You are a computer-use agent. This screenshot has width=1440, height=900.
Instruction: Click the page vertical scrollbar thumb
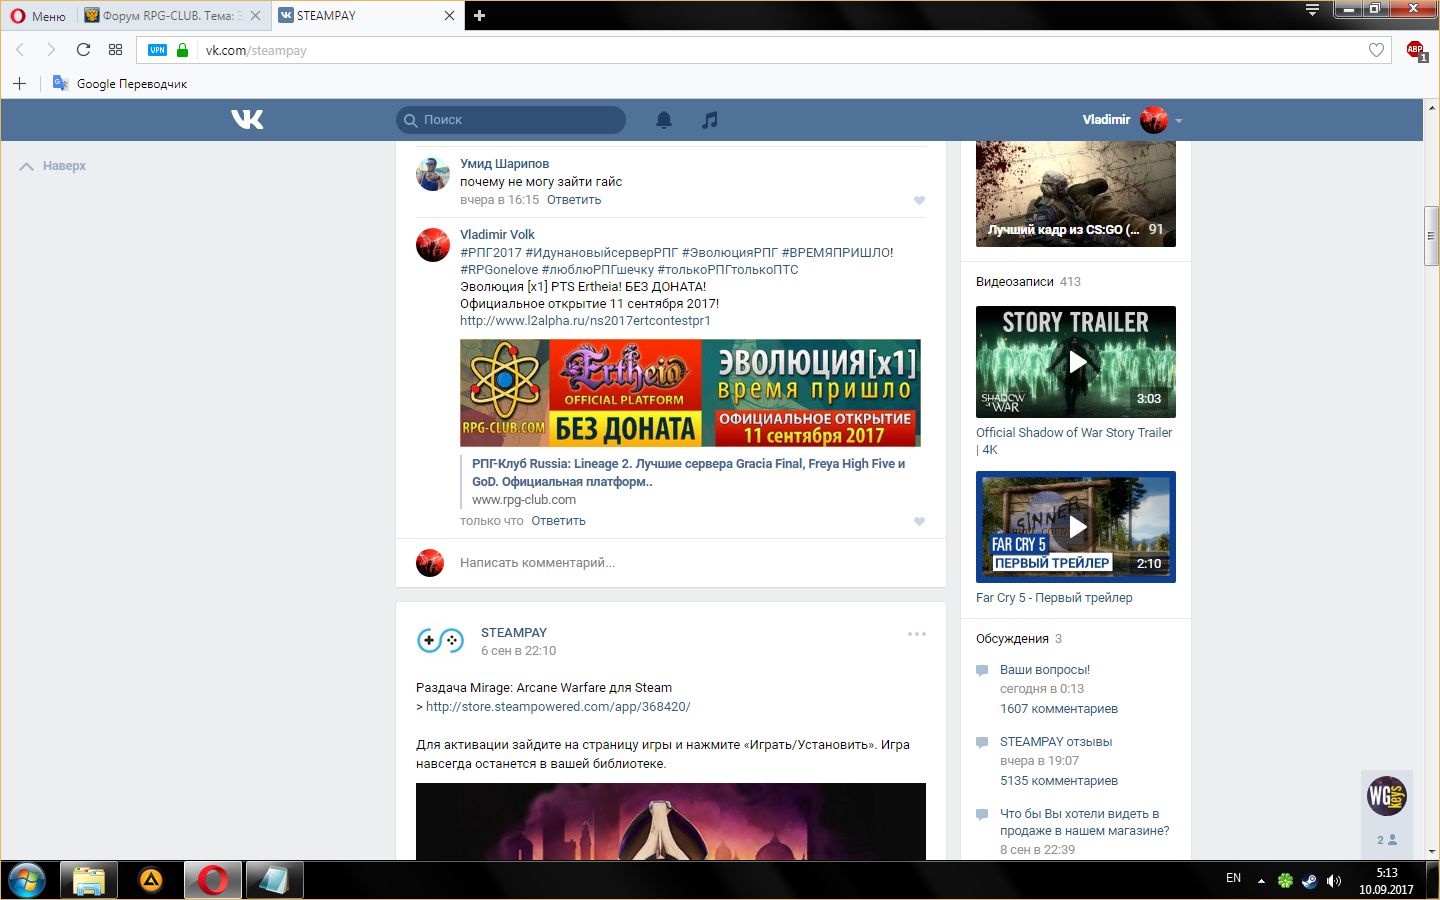(x=1431, y=236)
